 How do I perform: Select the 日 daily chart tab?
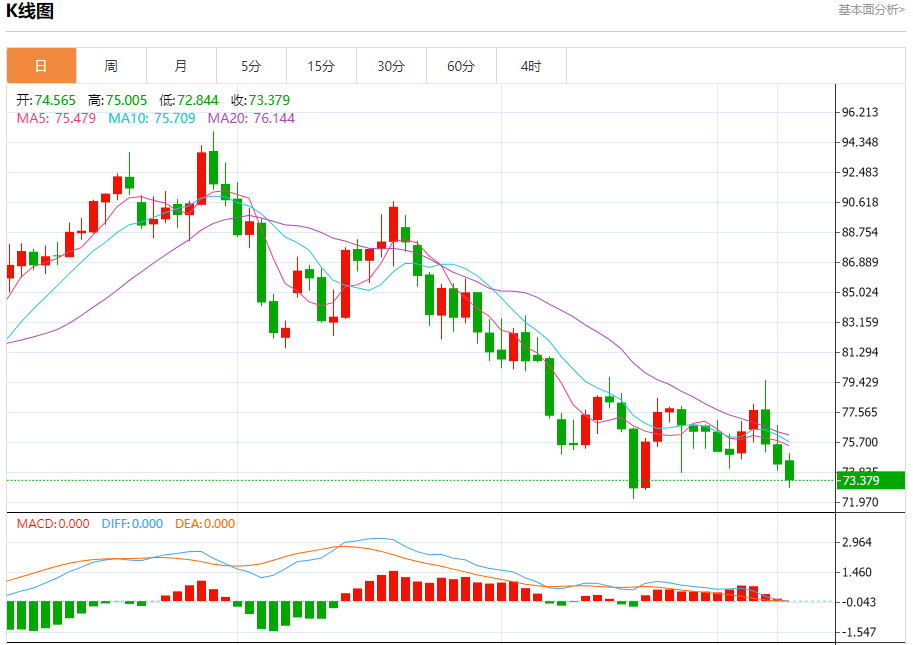[41, 66]
